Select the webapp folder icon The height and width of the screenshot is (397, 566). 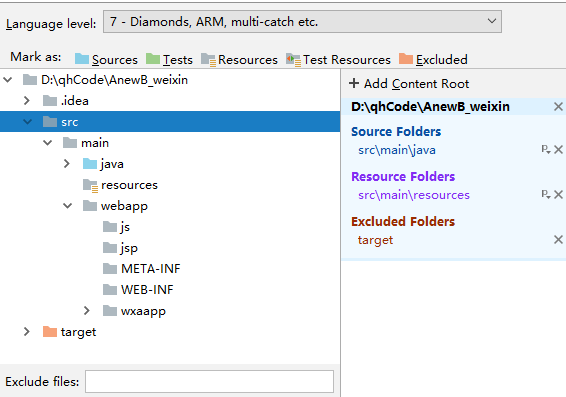pos(90,206)
